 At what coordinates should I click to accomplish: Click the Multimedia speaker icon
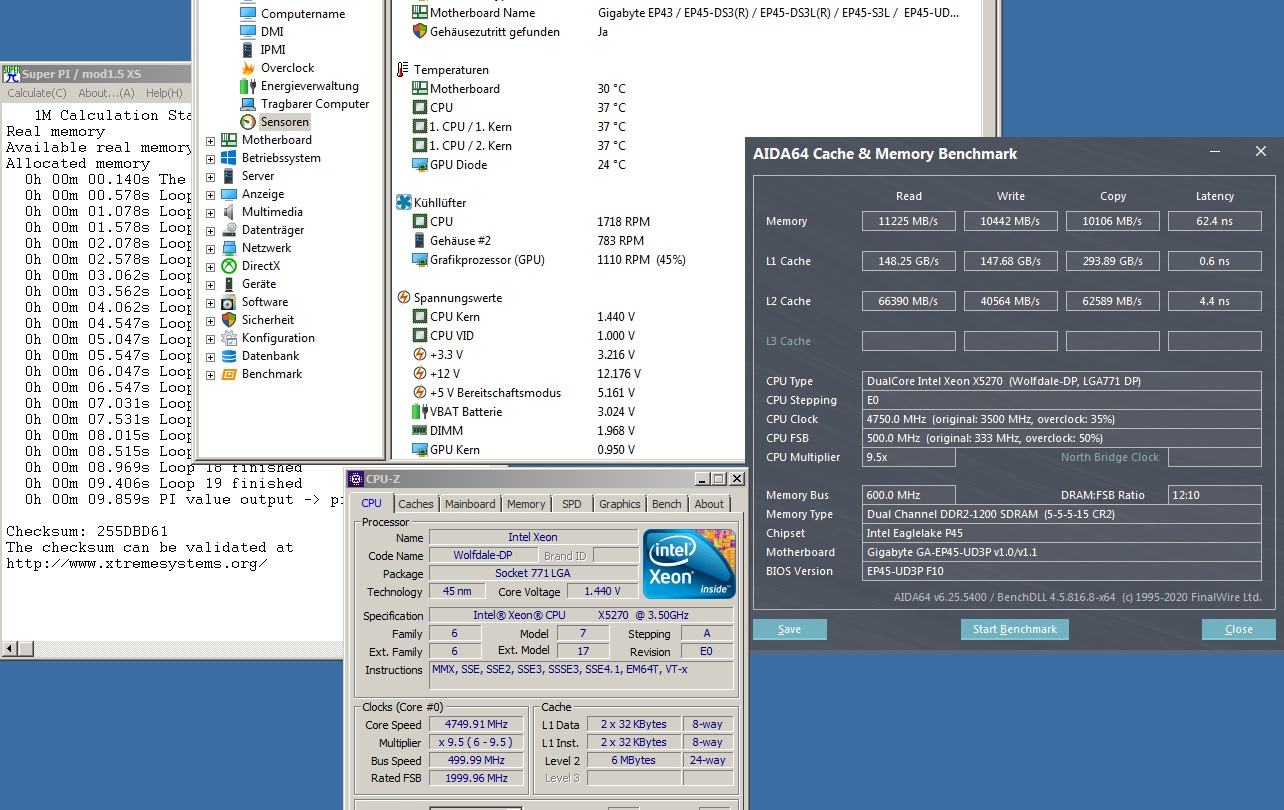[x=228, y=211]
